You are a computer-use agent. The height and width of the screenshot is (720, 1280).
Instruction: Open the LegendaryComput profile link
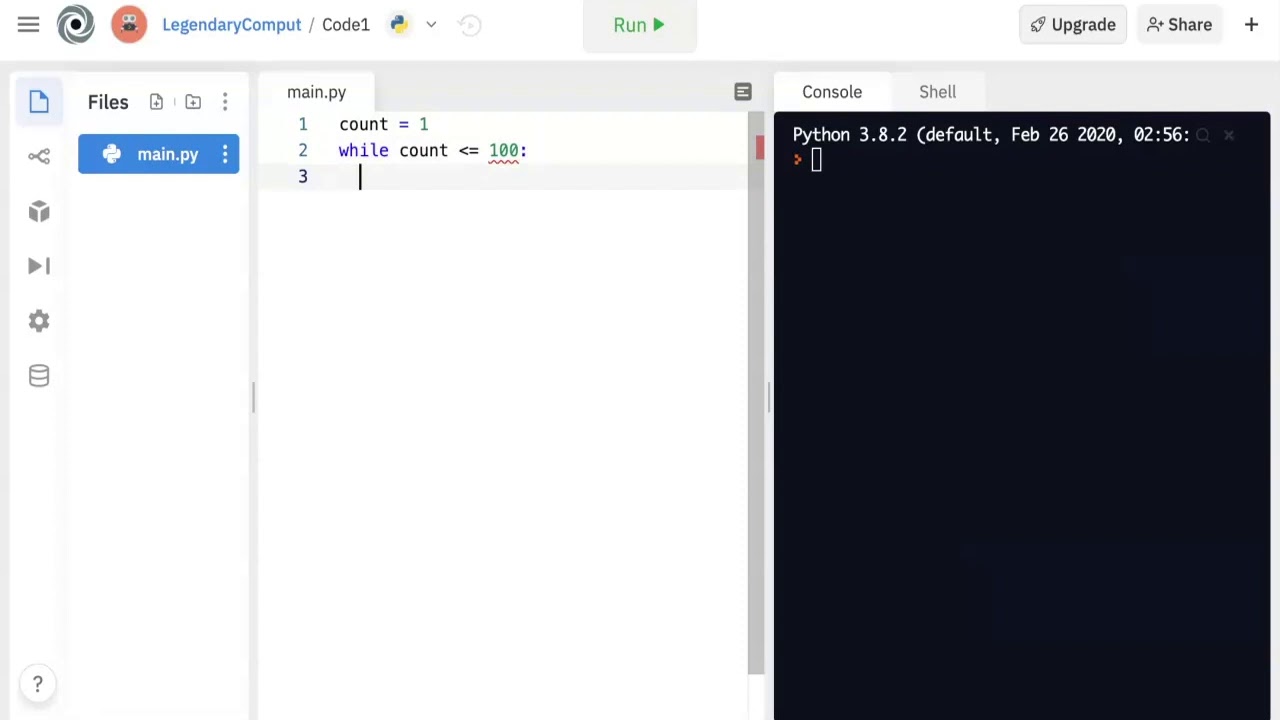[x=231, y=25]
